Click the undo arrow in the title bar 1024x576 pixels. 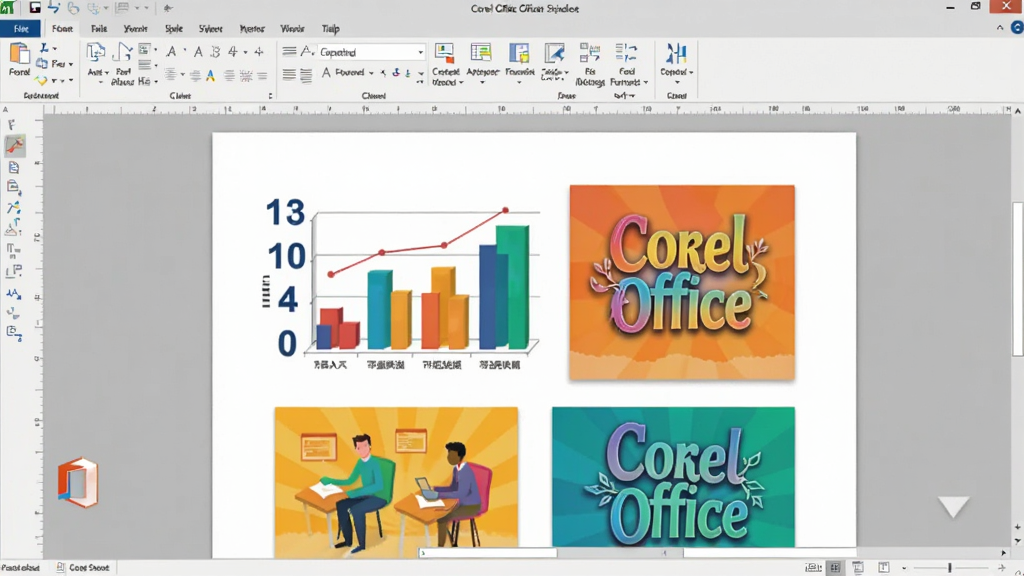[54, 8]
